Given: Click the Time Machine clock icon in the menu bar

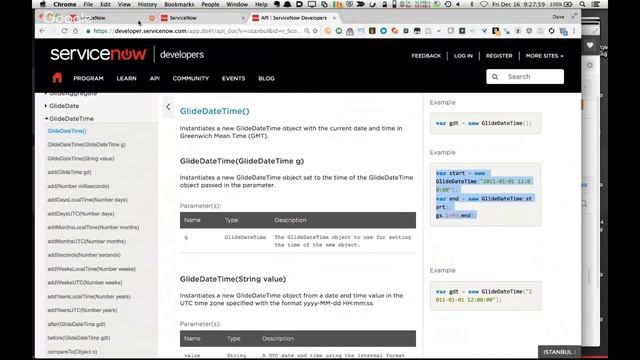Looking at the screenshot, I should tap(448, 4).
